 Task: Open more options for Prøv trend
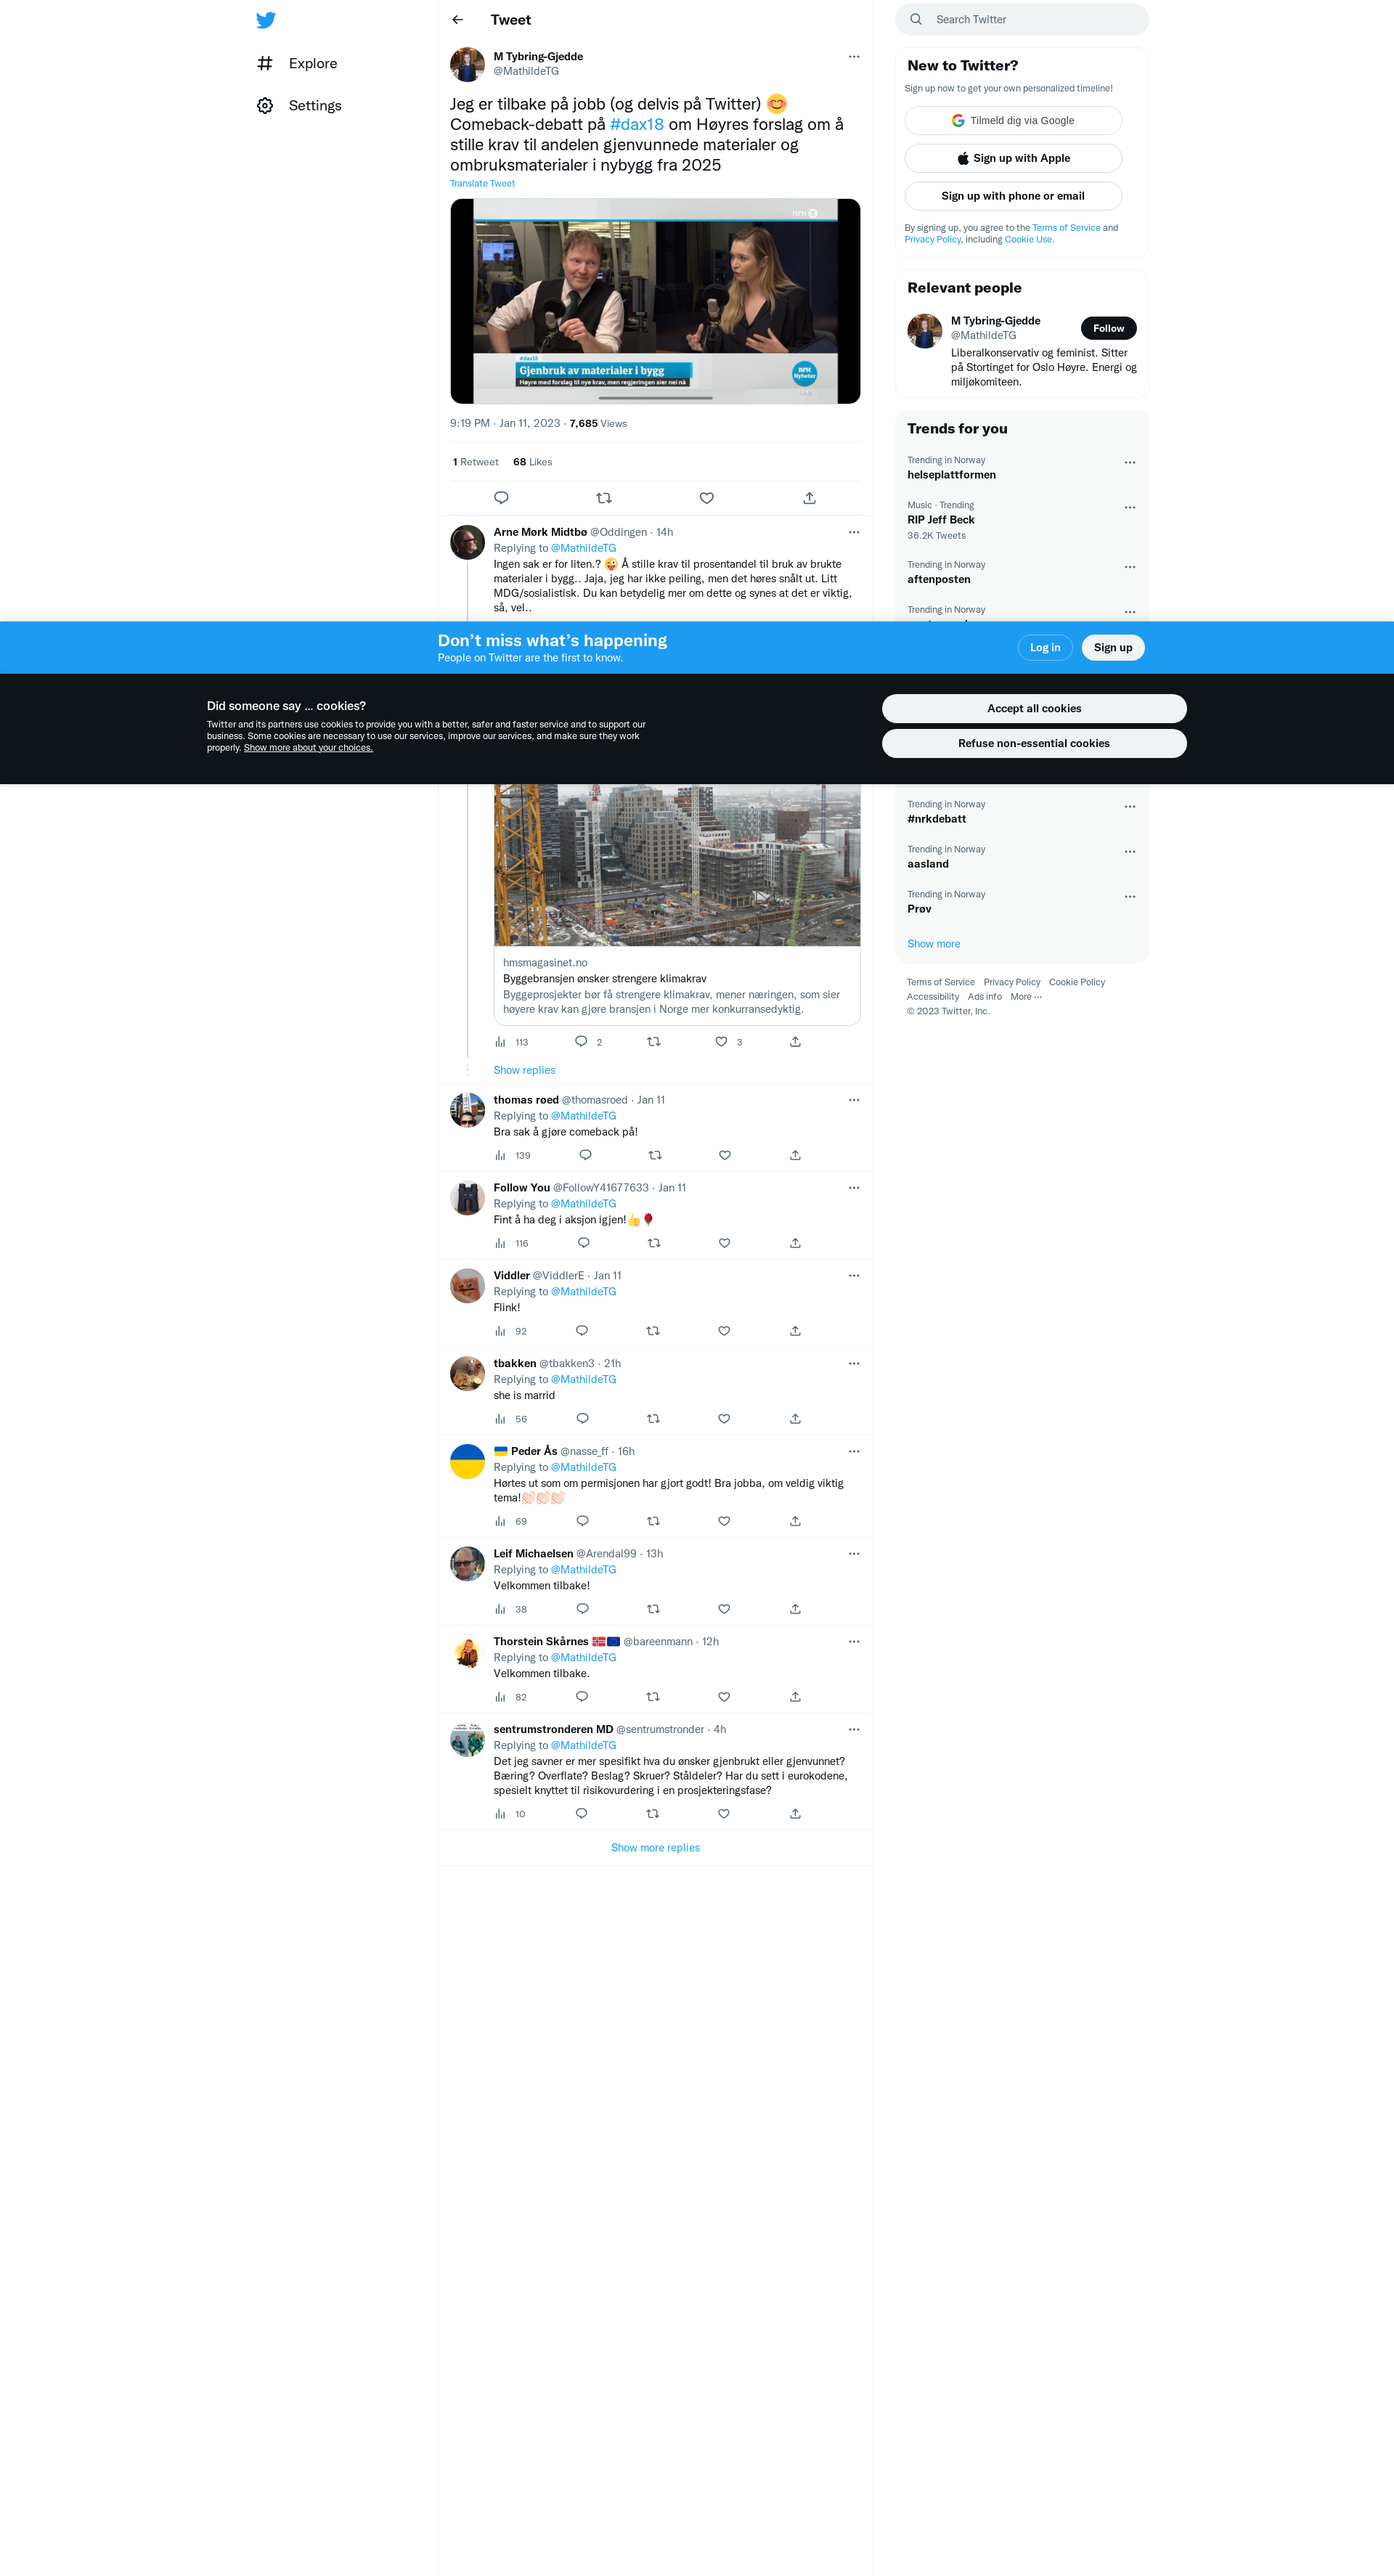1129,897
